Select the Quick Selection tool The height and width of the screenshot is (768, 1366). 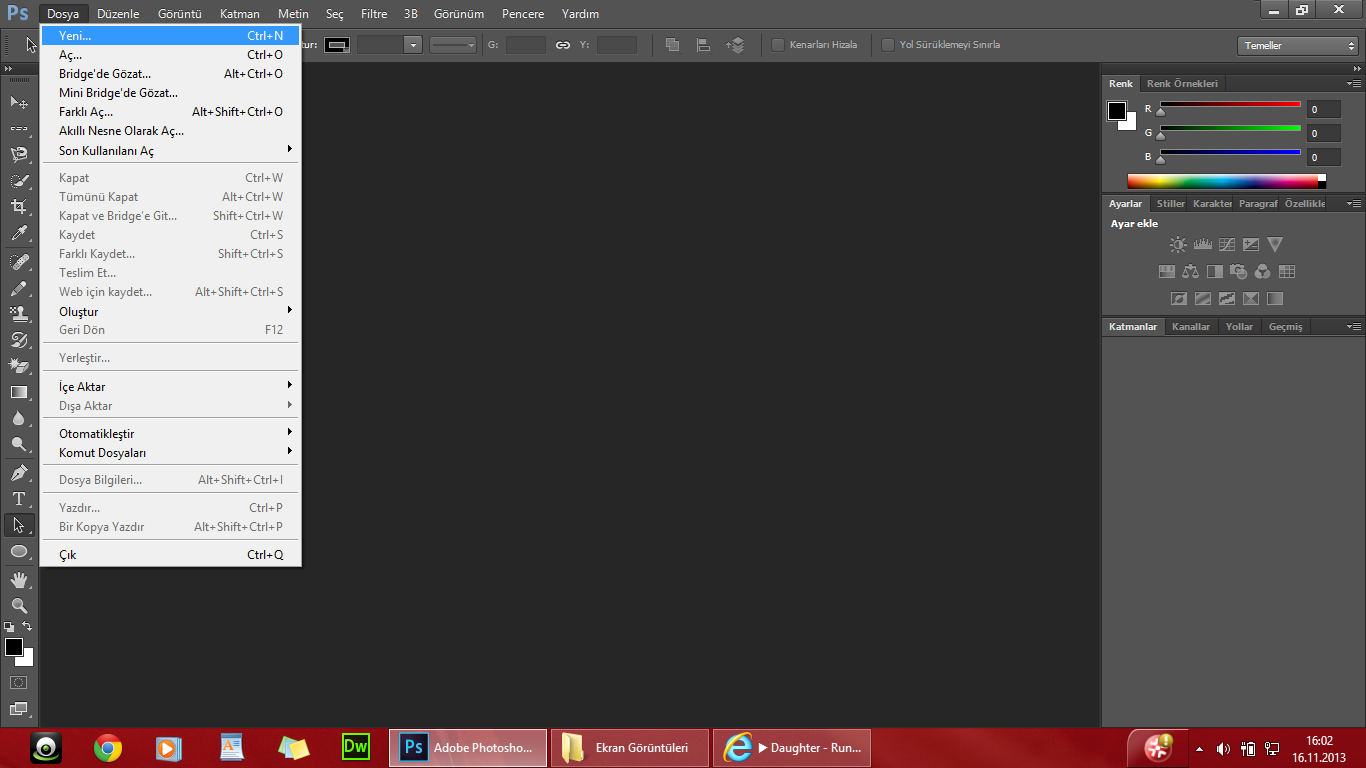tap(19, 181)
